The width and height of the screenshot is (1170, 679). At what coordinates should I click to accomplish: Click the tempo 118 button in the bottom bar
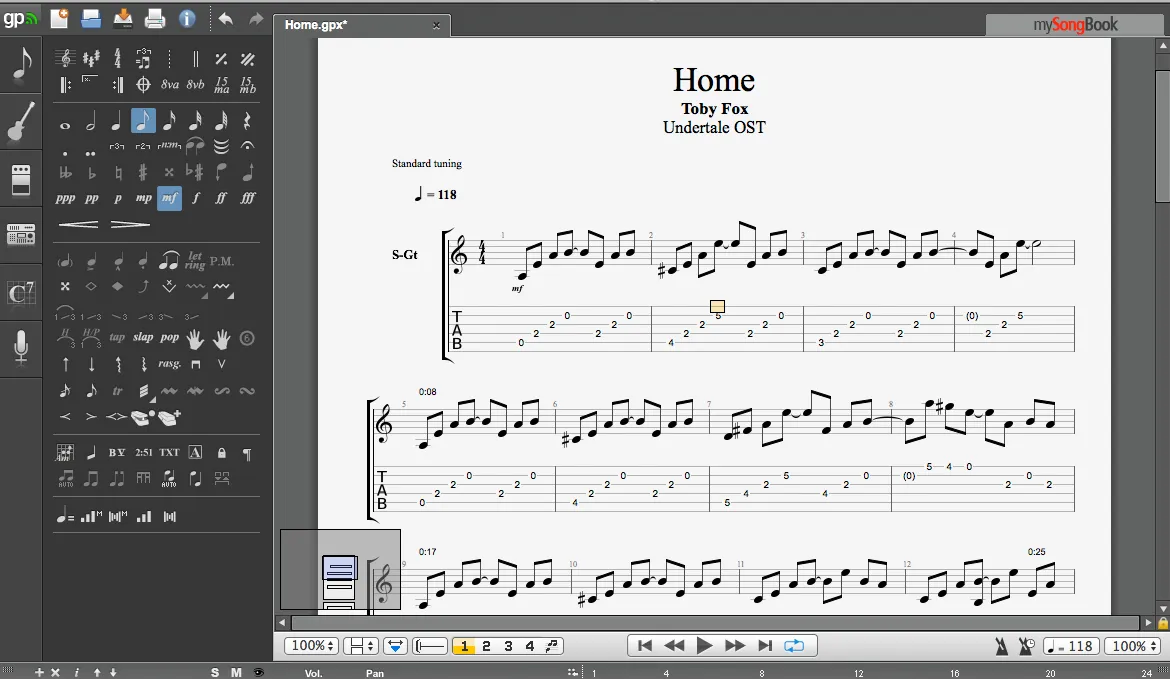[x=1070, y=646]
